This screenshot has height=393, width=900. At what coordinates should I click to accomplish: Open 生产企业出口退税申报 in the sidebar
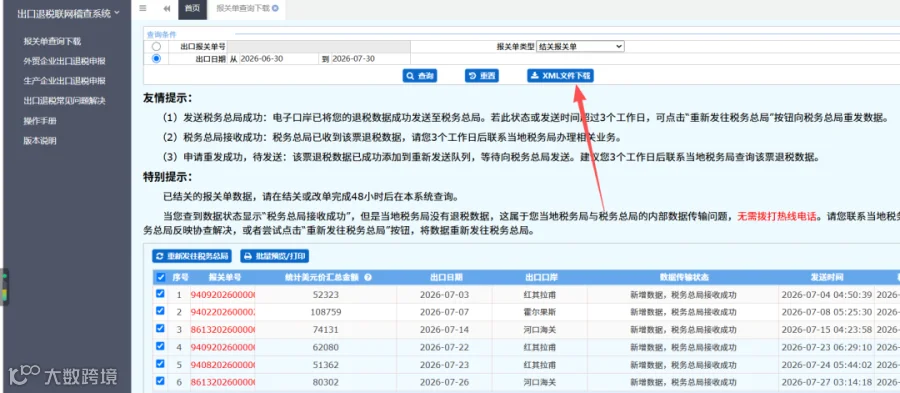tap(64, 81)
